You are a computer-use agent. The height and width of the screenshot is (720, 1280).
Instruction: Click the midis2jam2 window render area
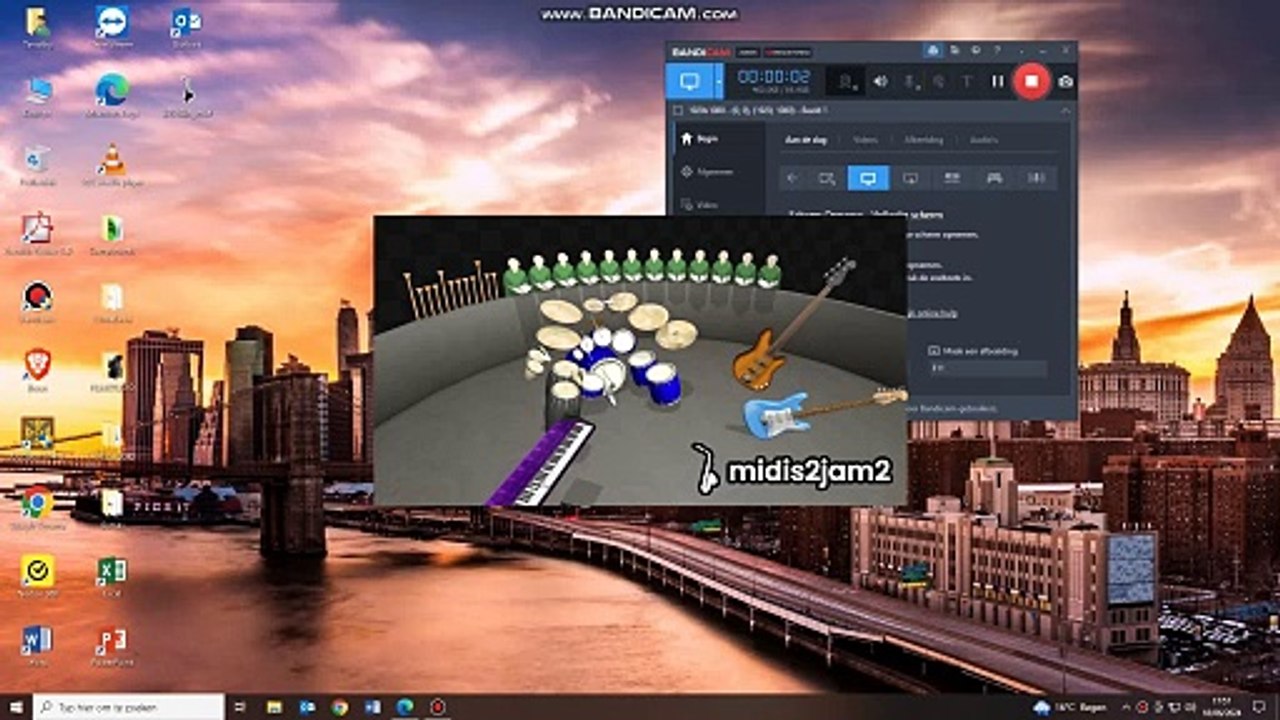pos(640,361)
